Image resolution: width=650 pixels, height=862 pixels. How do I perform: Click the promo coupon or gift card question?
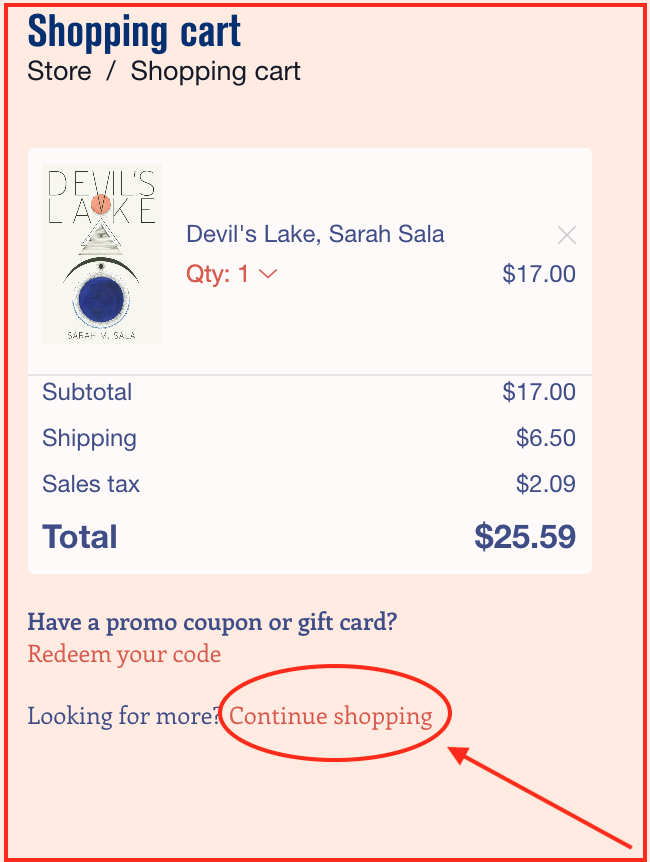coord(212,622)
